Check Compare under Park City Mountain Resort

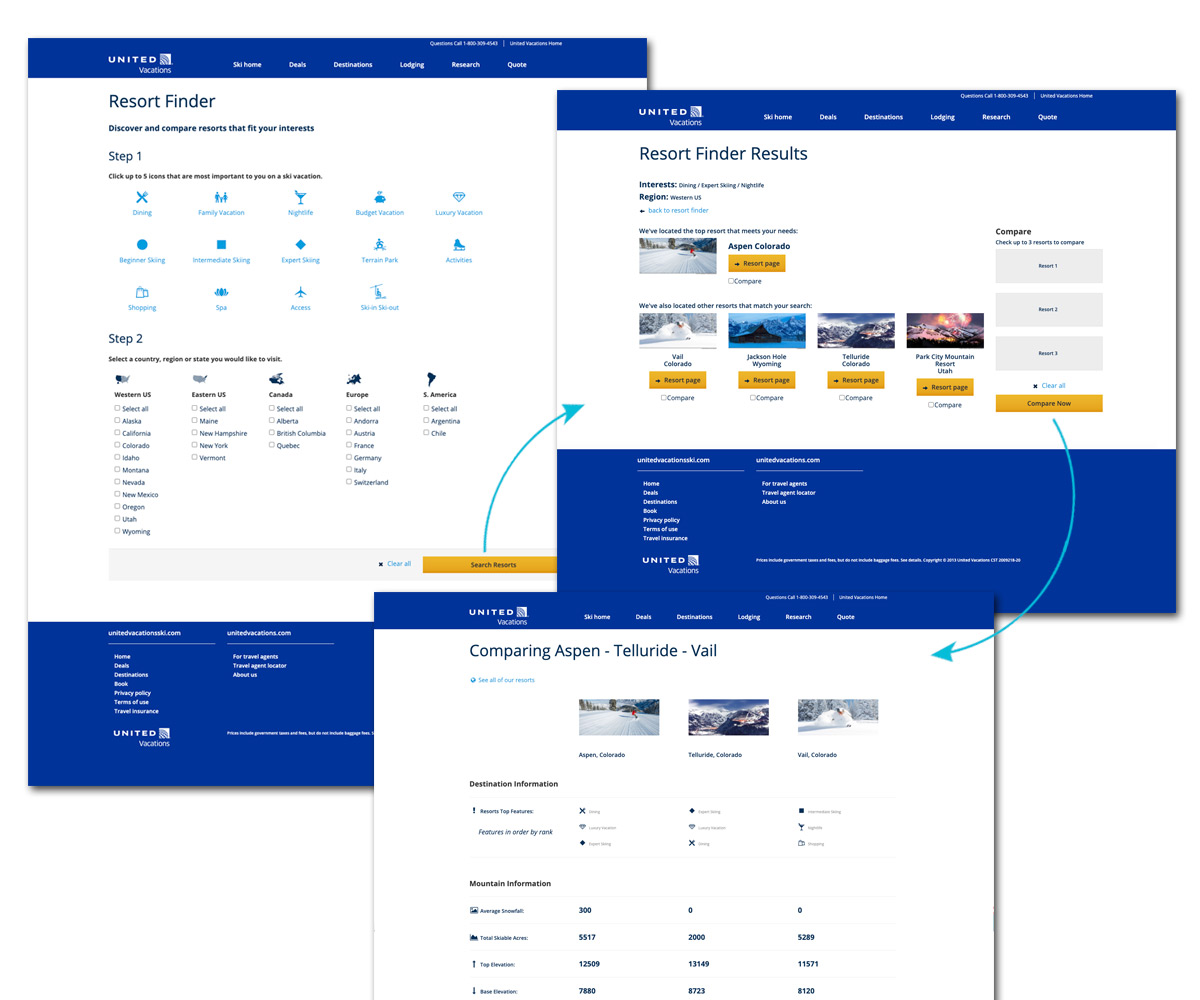931,405
